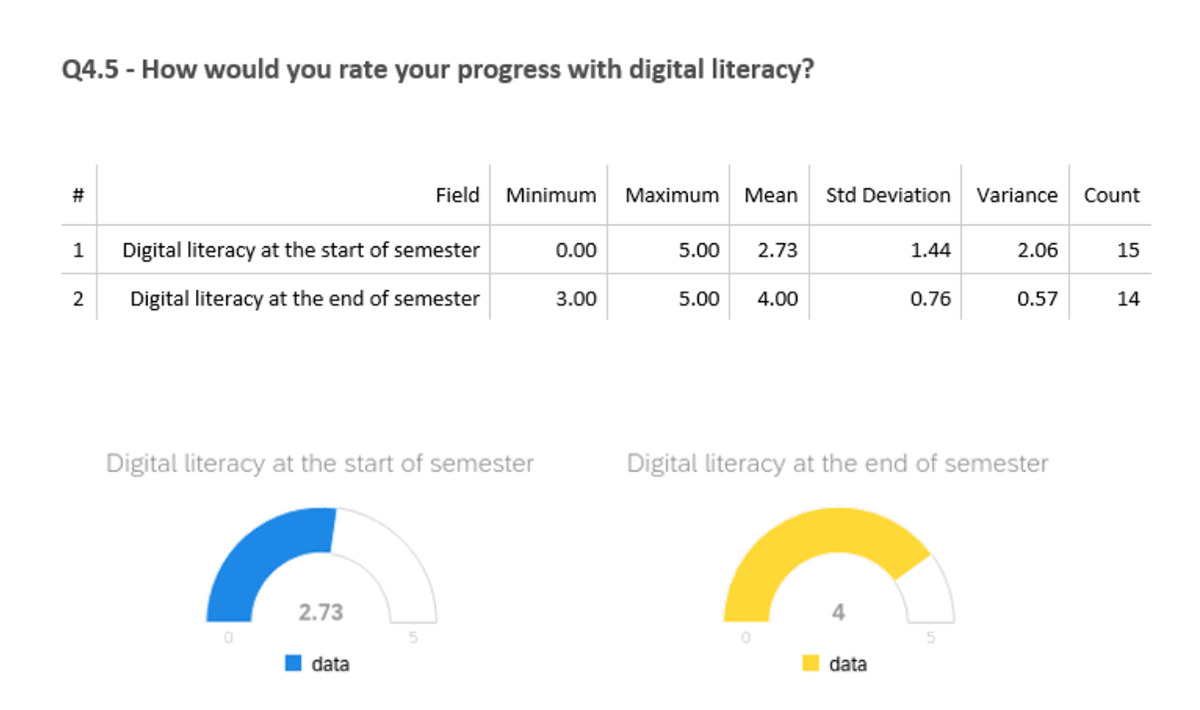1200x710 pixels.
Task: Click row 'Digital literacy at the end of semester'
Action: pos(606,298)
